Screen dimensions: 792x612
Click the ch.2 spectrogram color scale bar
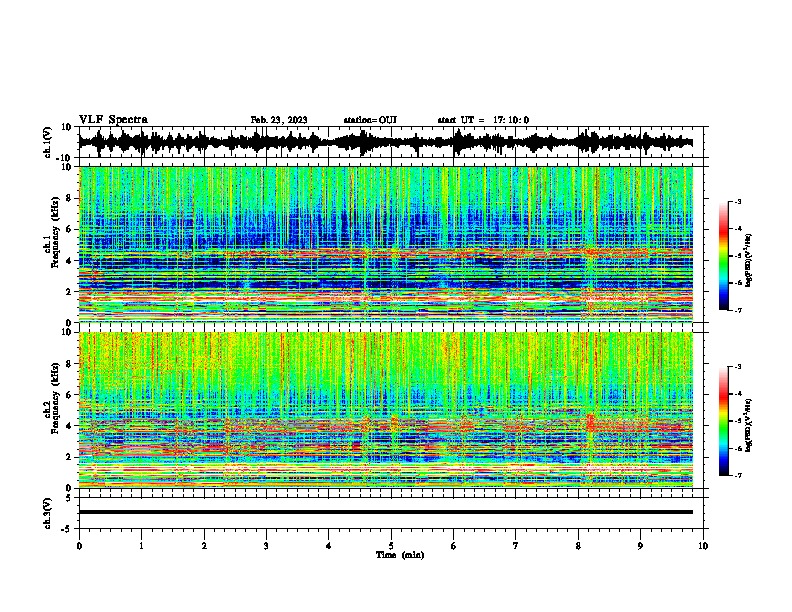coord(723,421)
